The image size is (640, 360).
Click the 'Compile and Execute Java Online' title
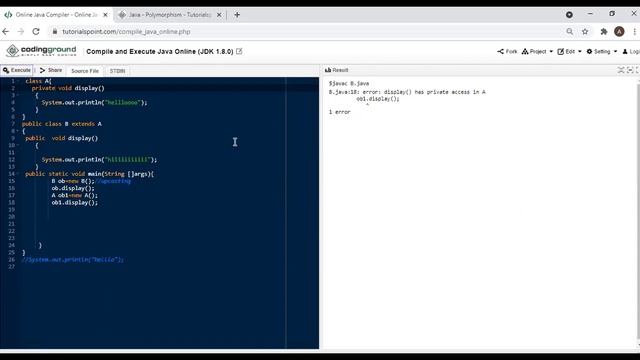click(x=160, y=51)
